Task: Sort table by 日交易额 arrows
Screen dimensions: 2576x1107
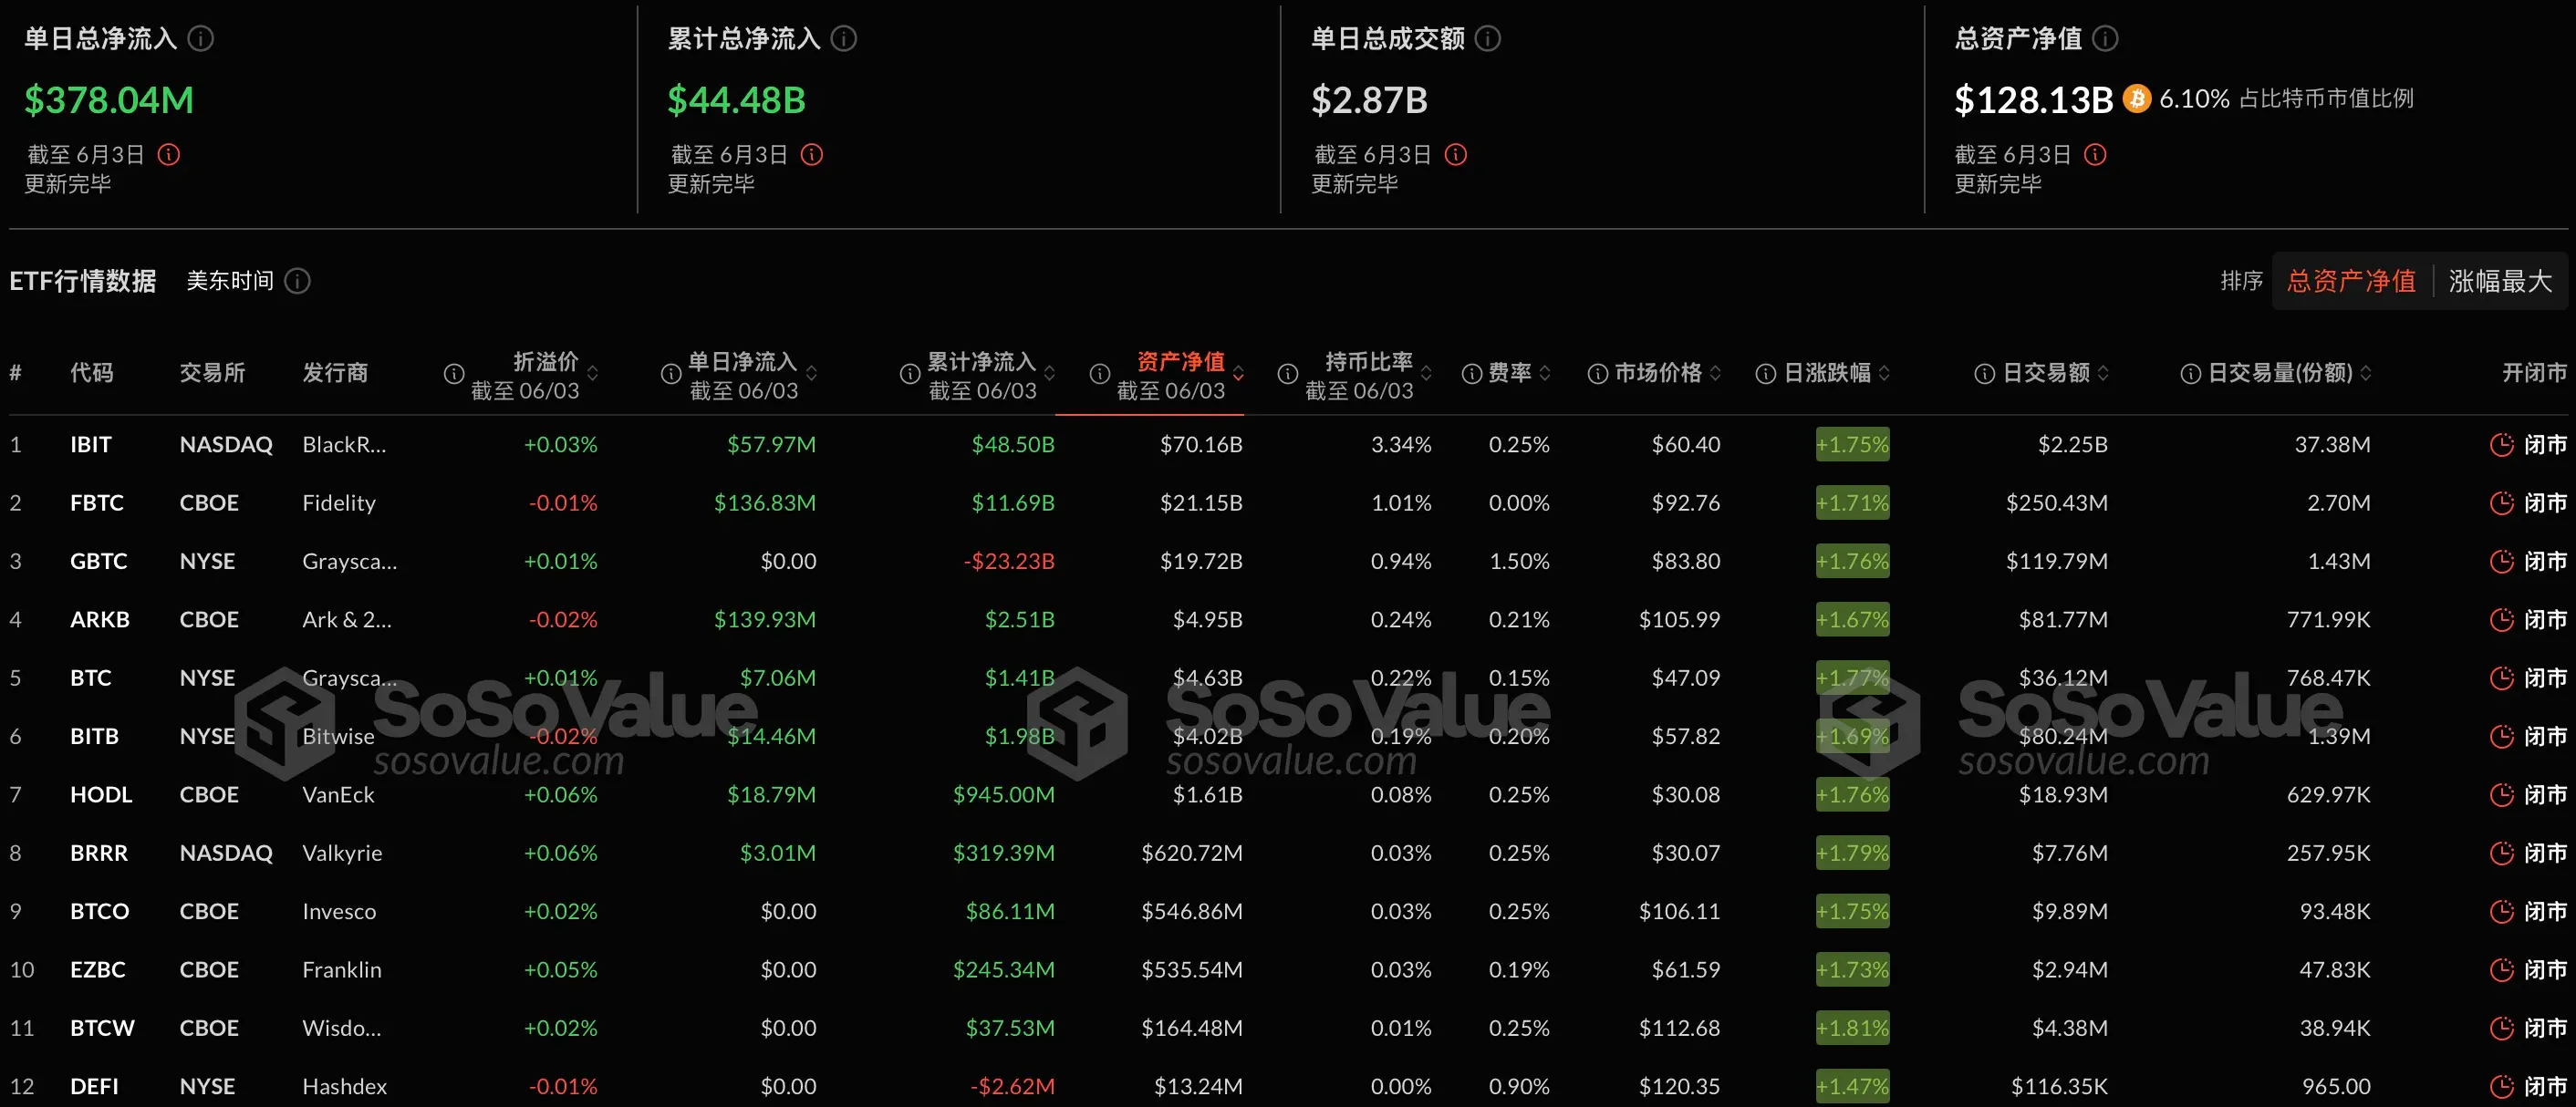Action: (2104, 374)
